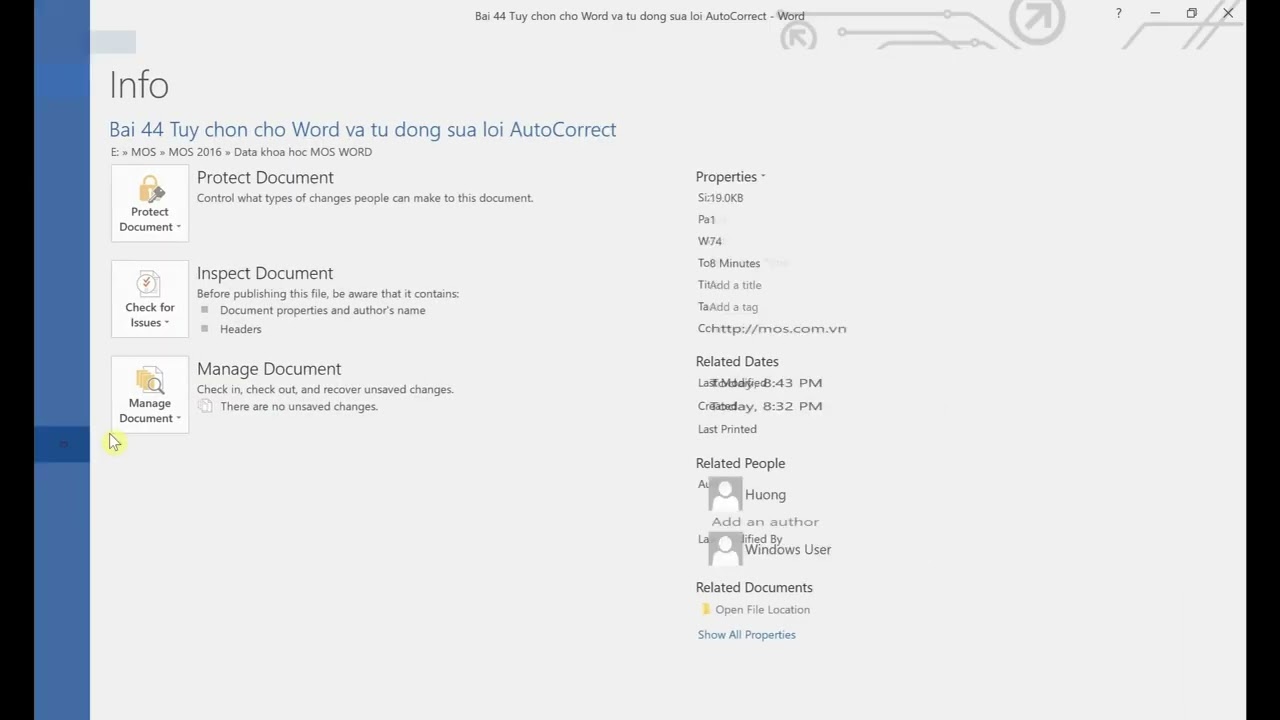1280x720 pixels.
Task: Click the Huong author avatar
Action: 725,494
